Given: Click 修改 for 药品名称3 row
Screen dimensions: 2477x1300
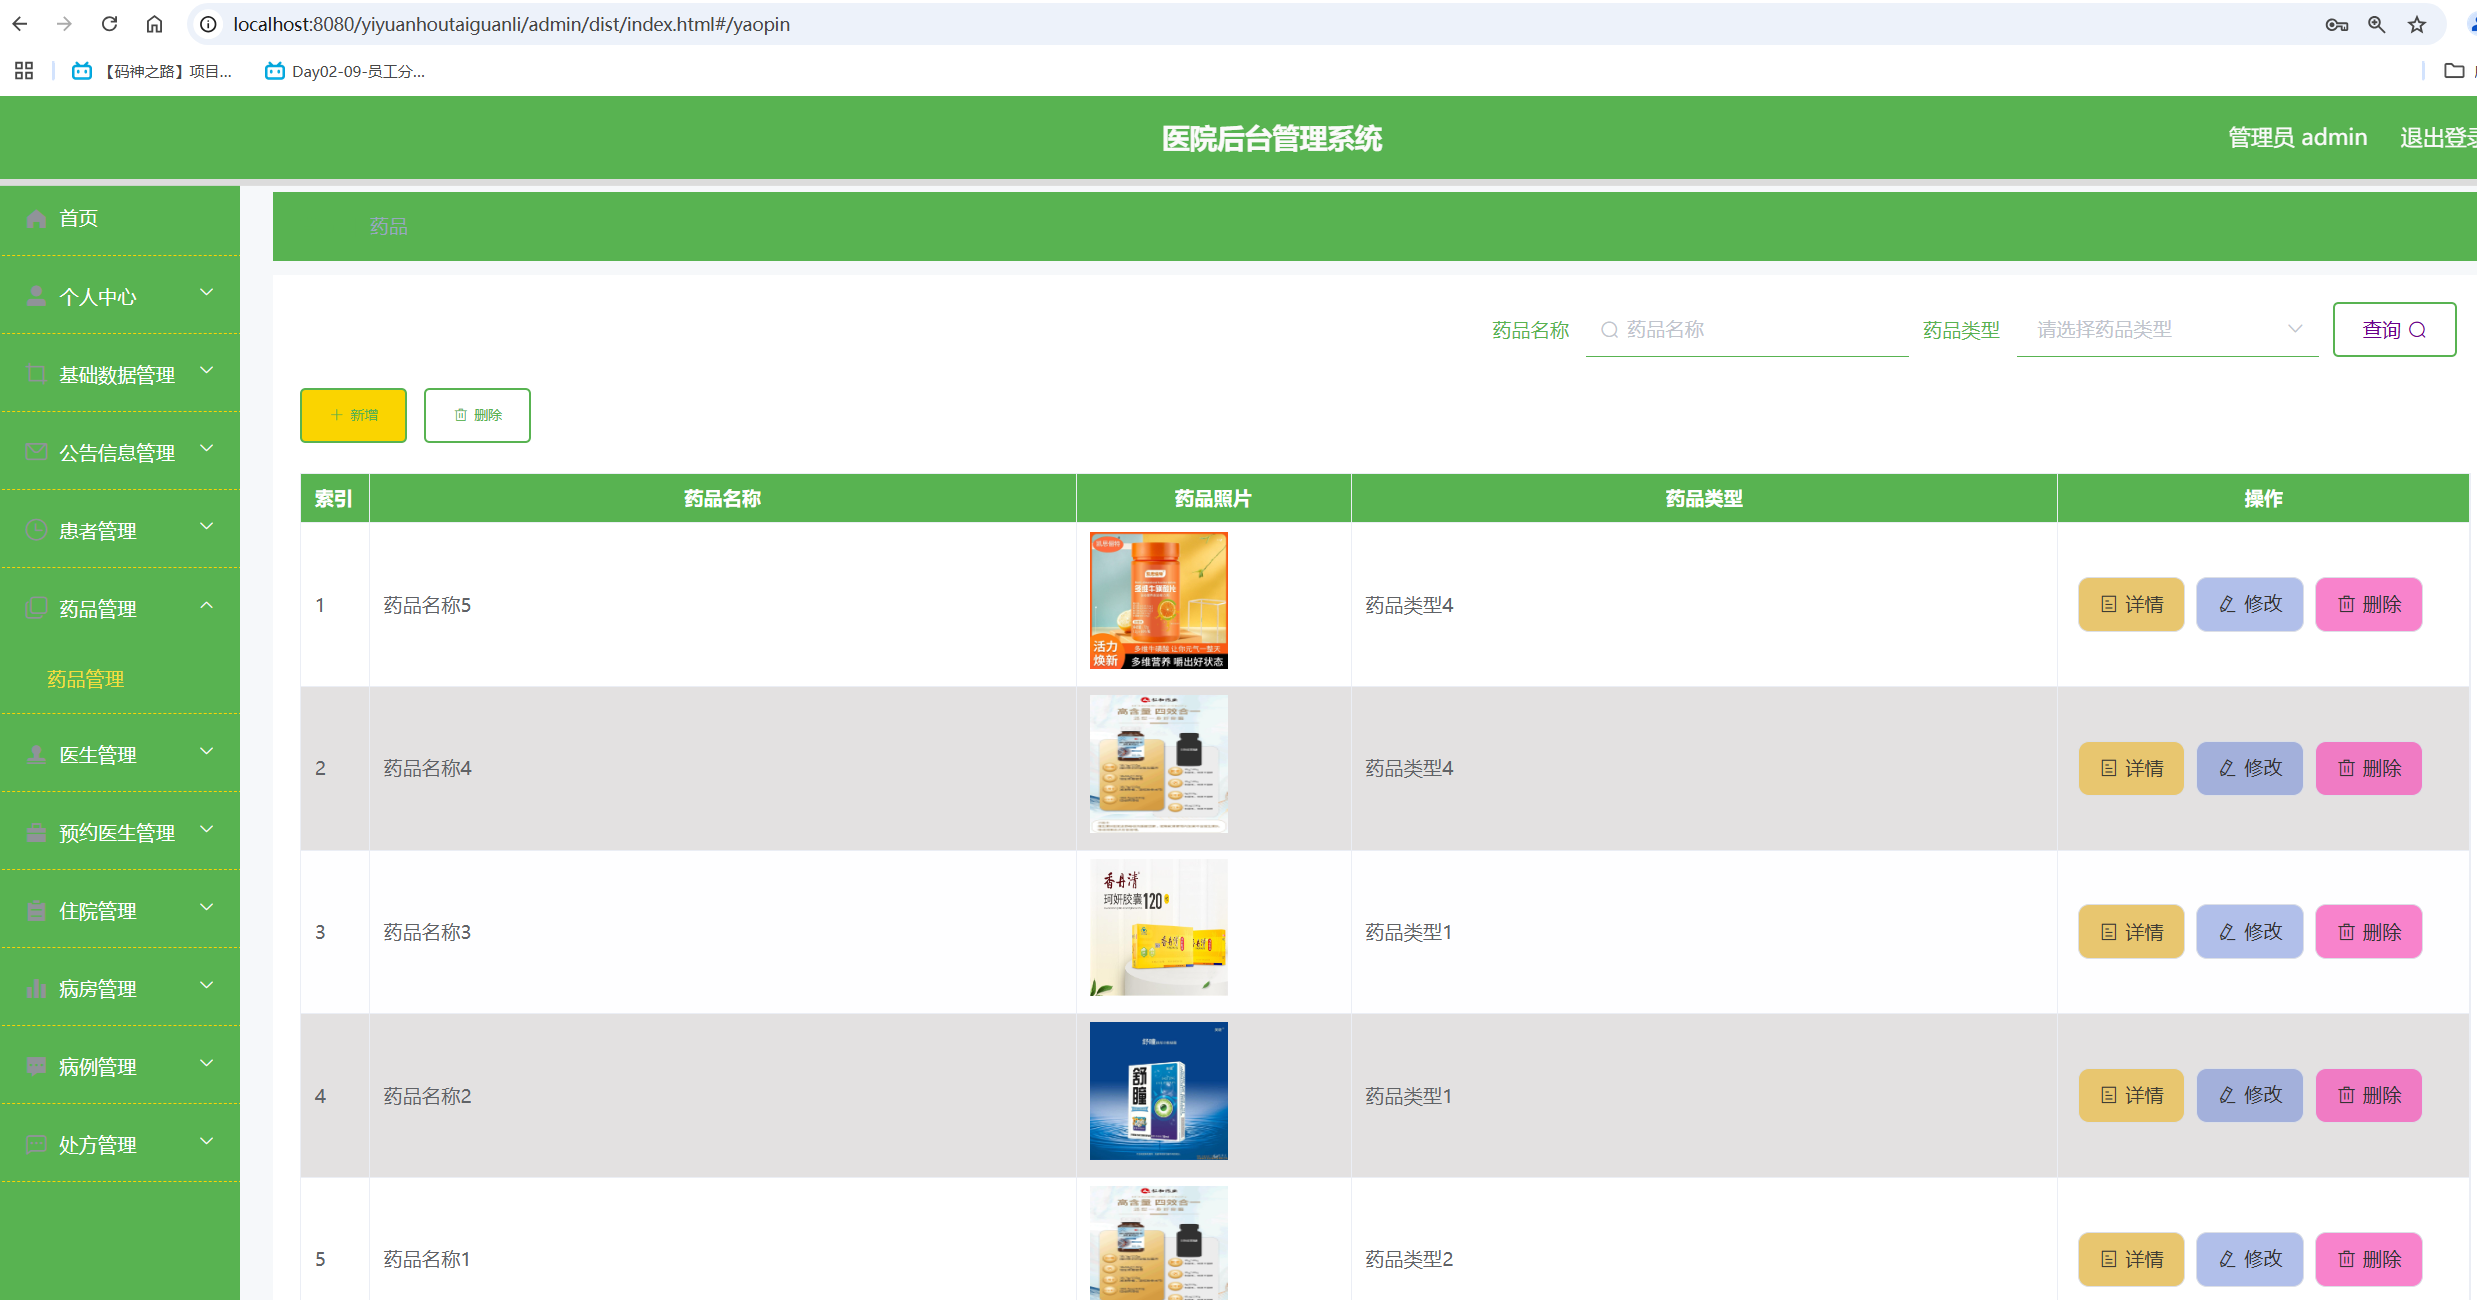Looking at the screenshot, I should coord(2249,932).
